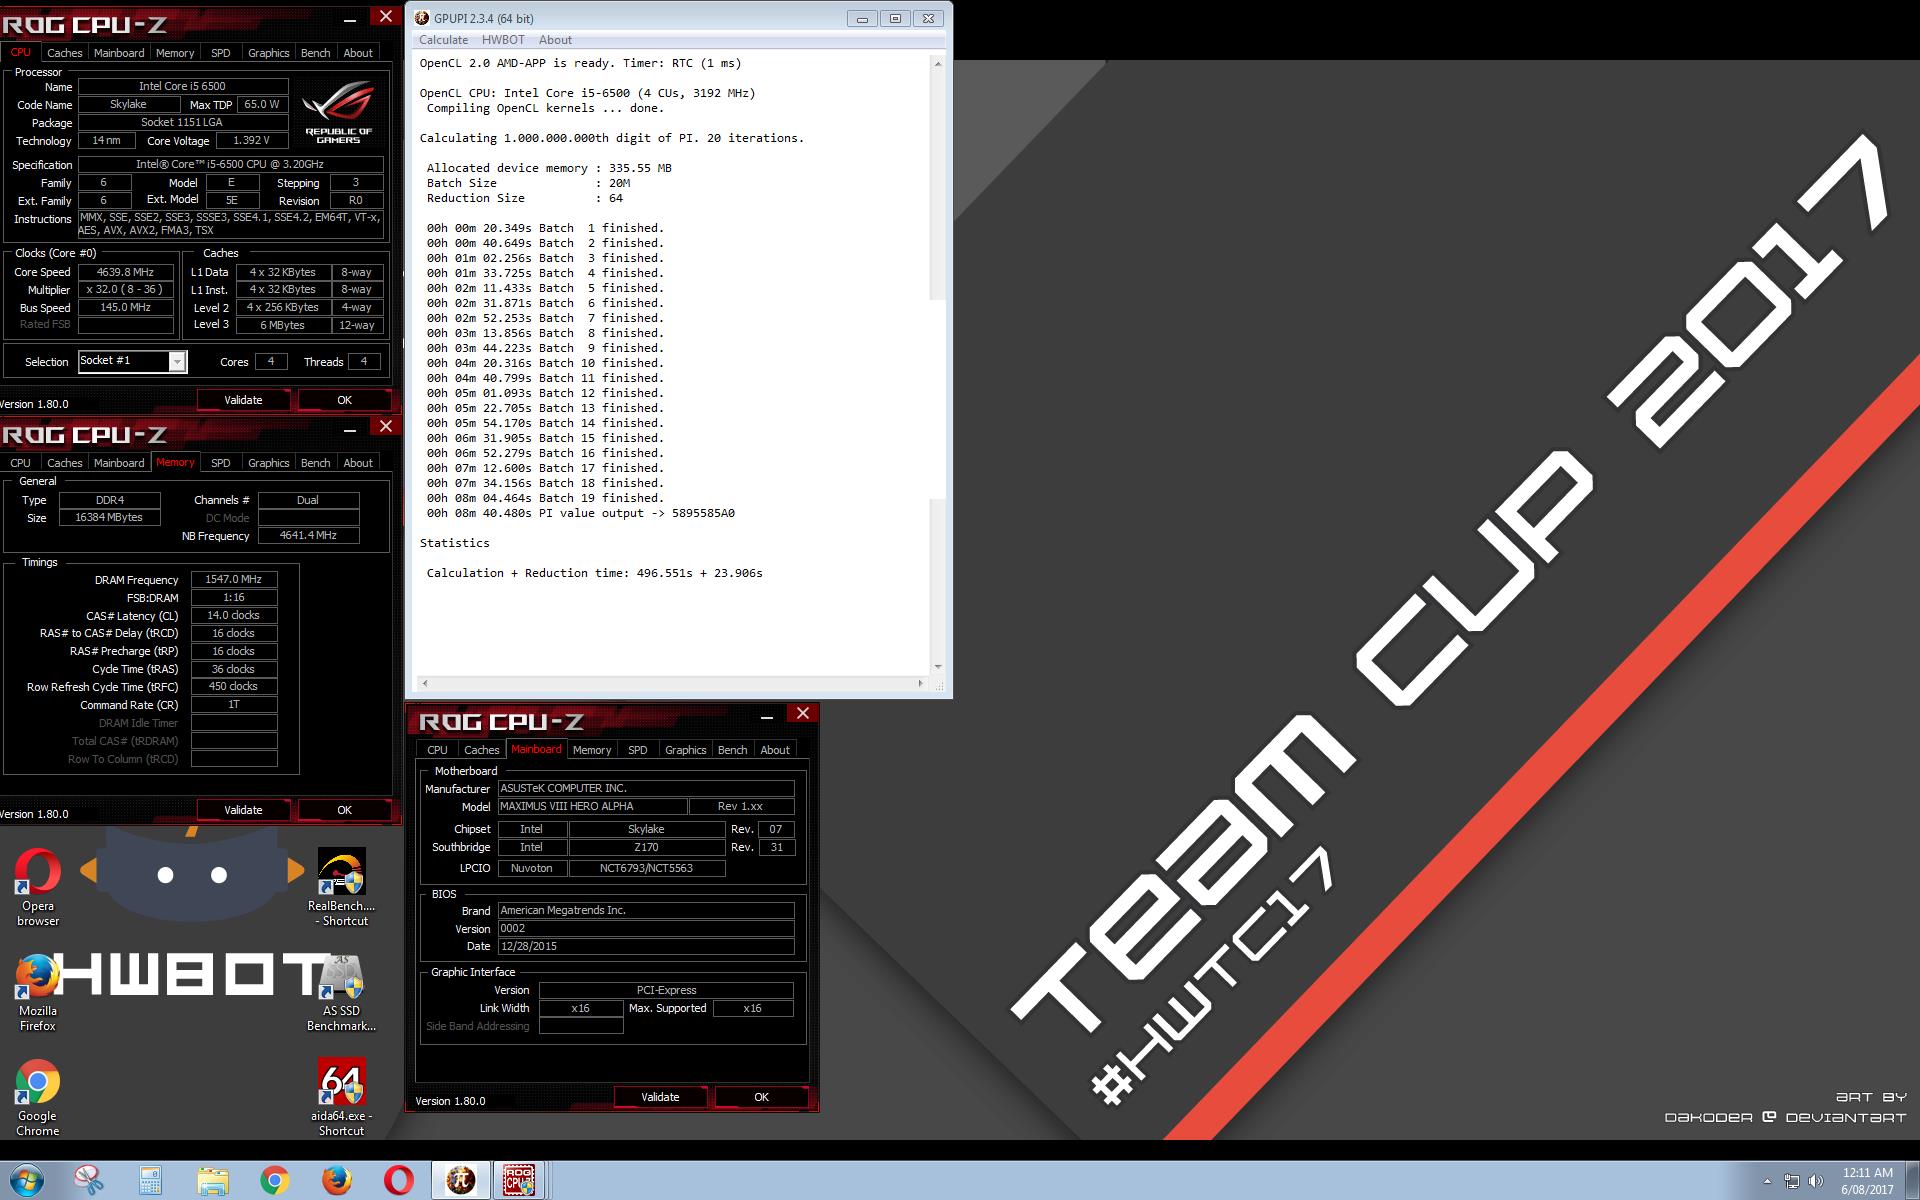
Task: Show hidden system tray icons
Action: point(1767,1182)
